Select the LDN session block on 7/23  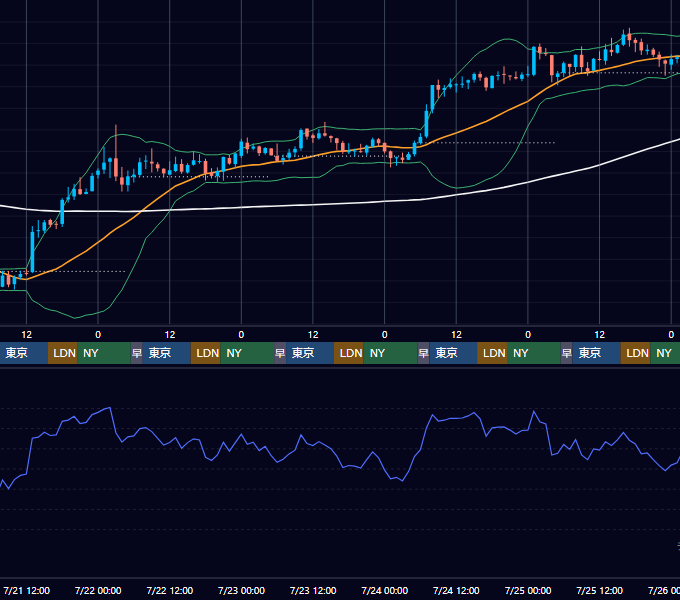[x=349, y=353]
